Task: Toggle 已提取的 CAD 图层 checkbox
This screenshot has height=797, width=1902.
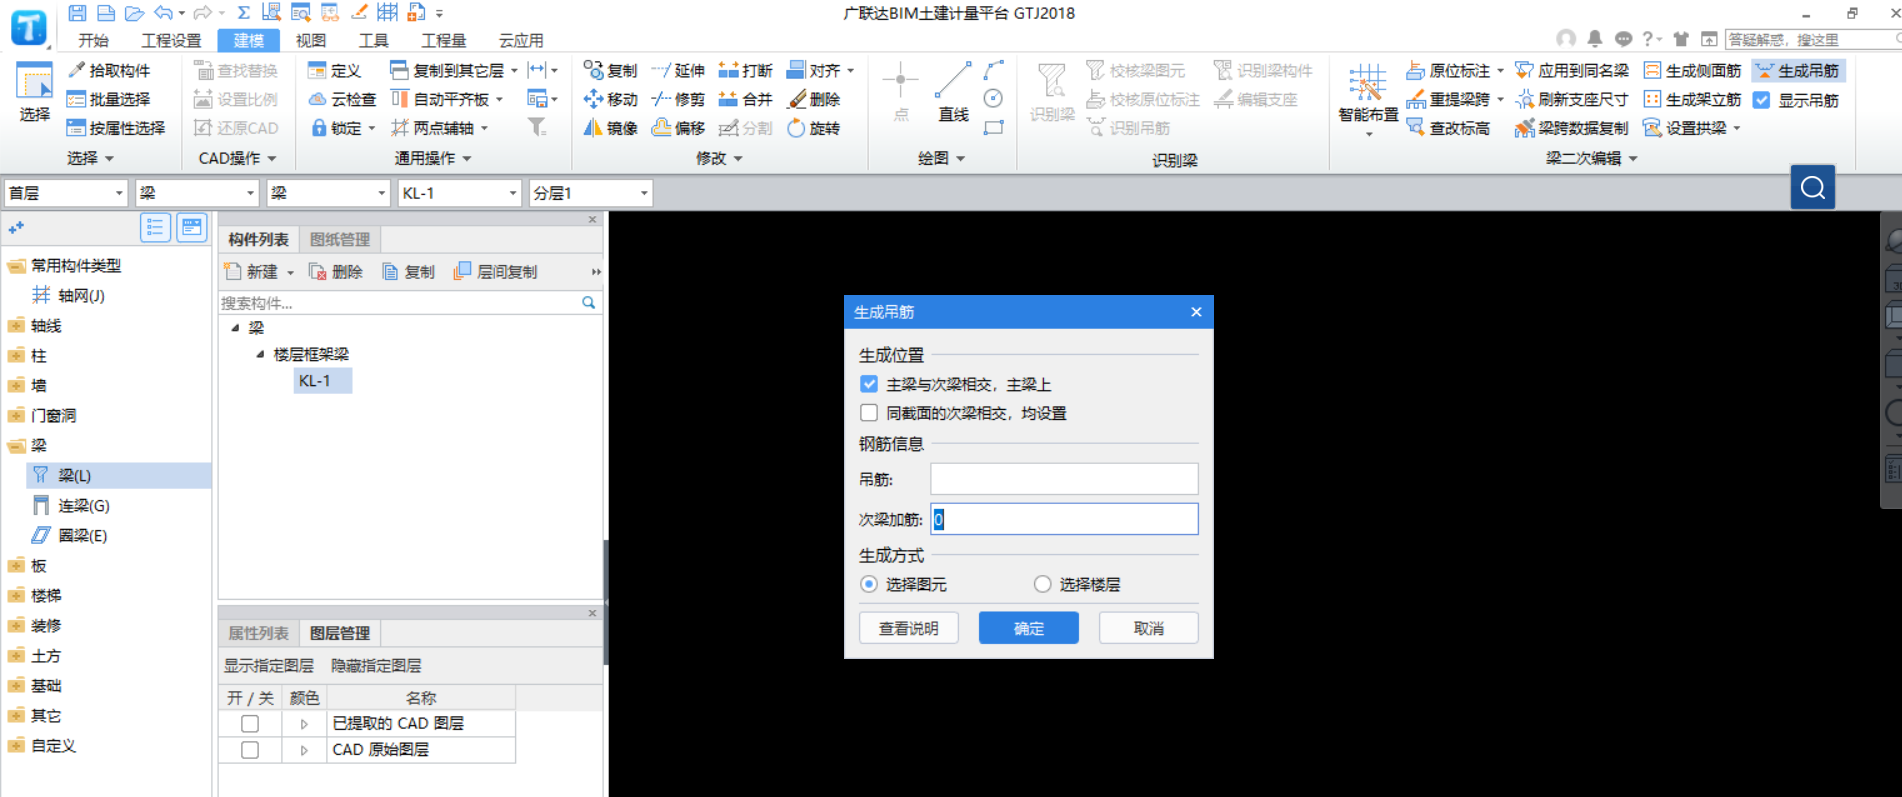Action: coord(250,723)
